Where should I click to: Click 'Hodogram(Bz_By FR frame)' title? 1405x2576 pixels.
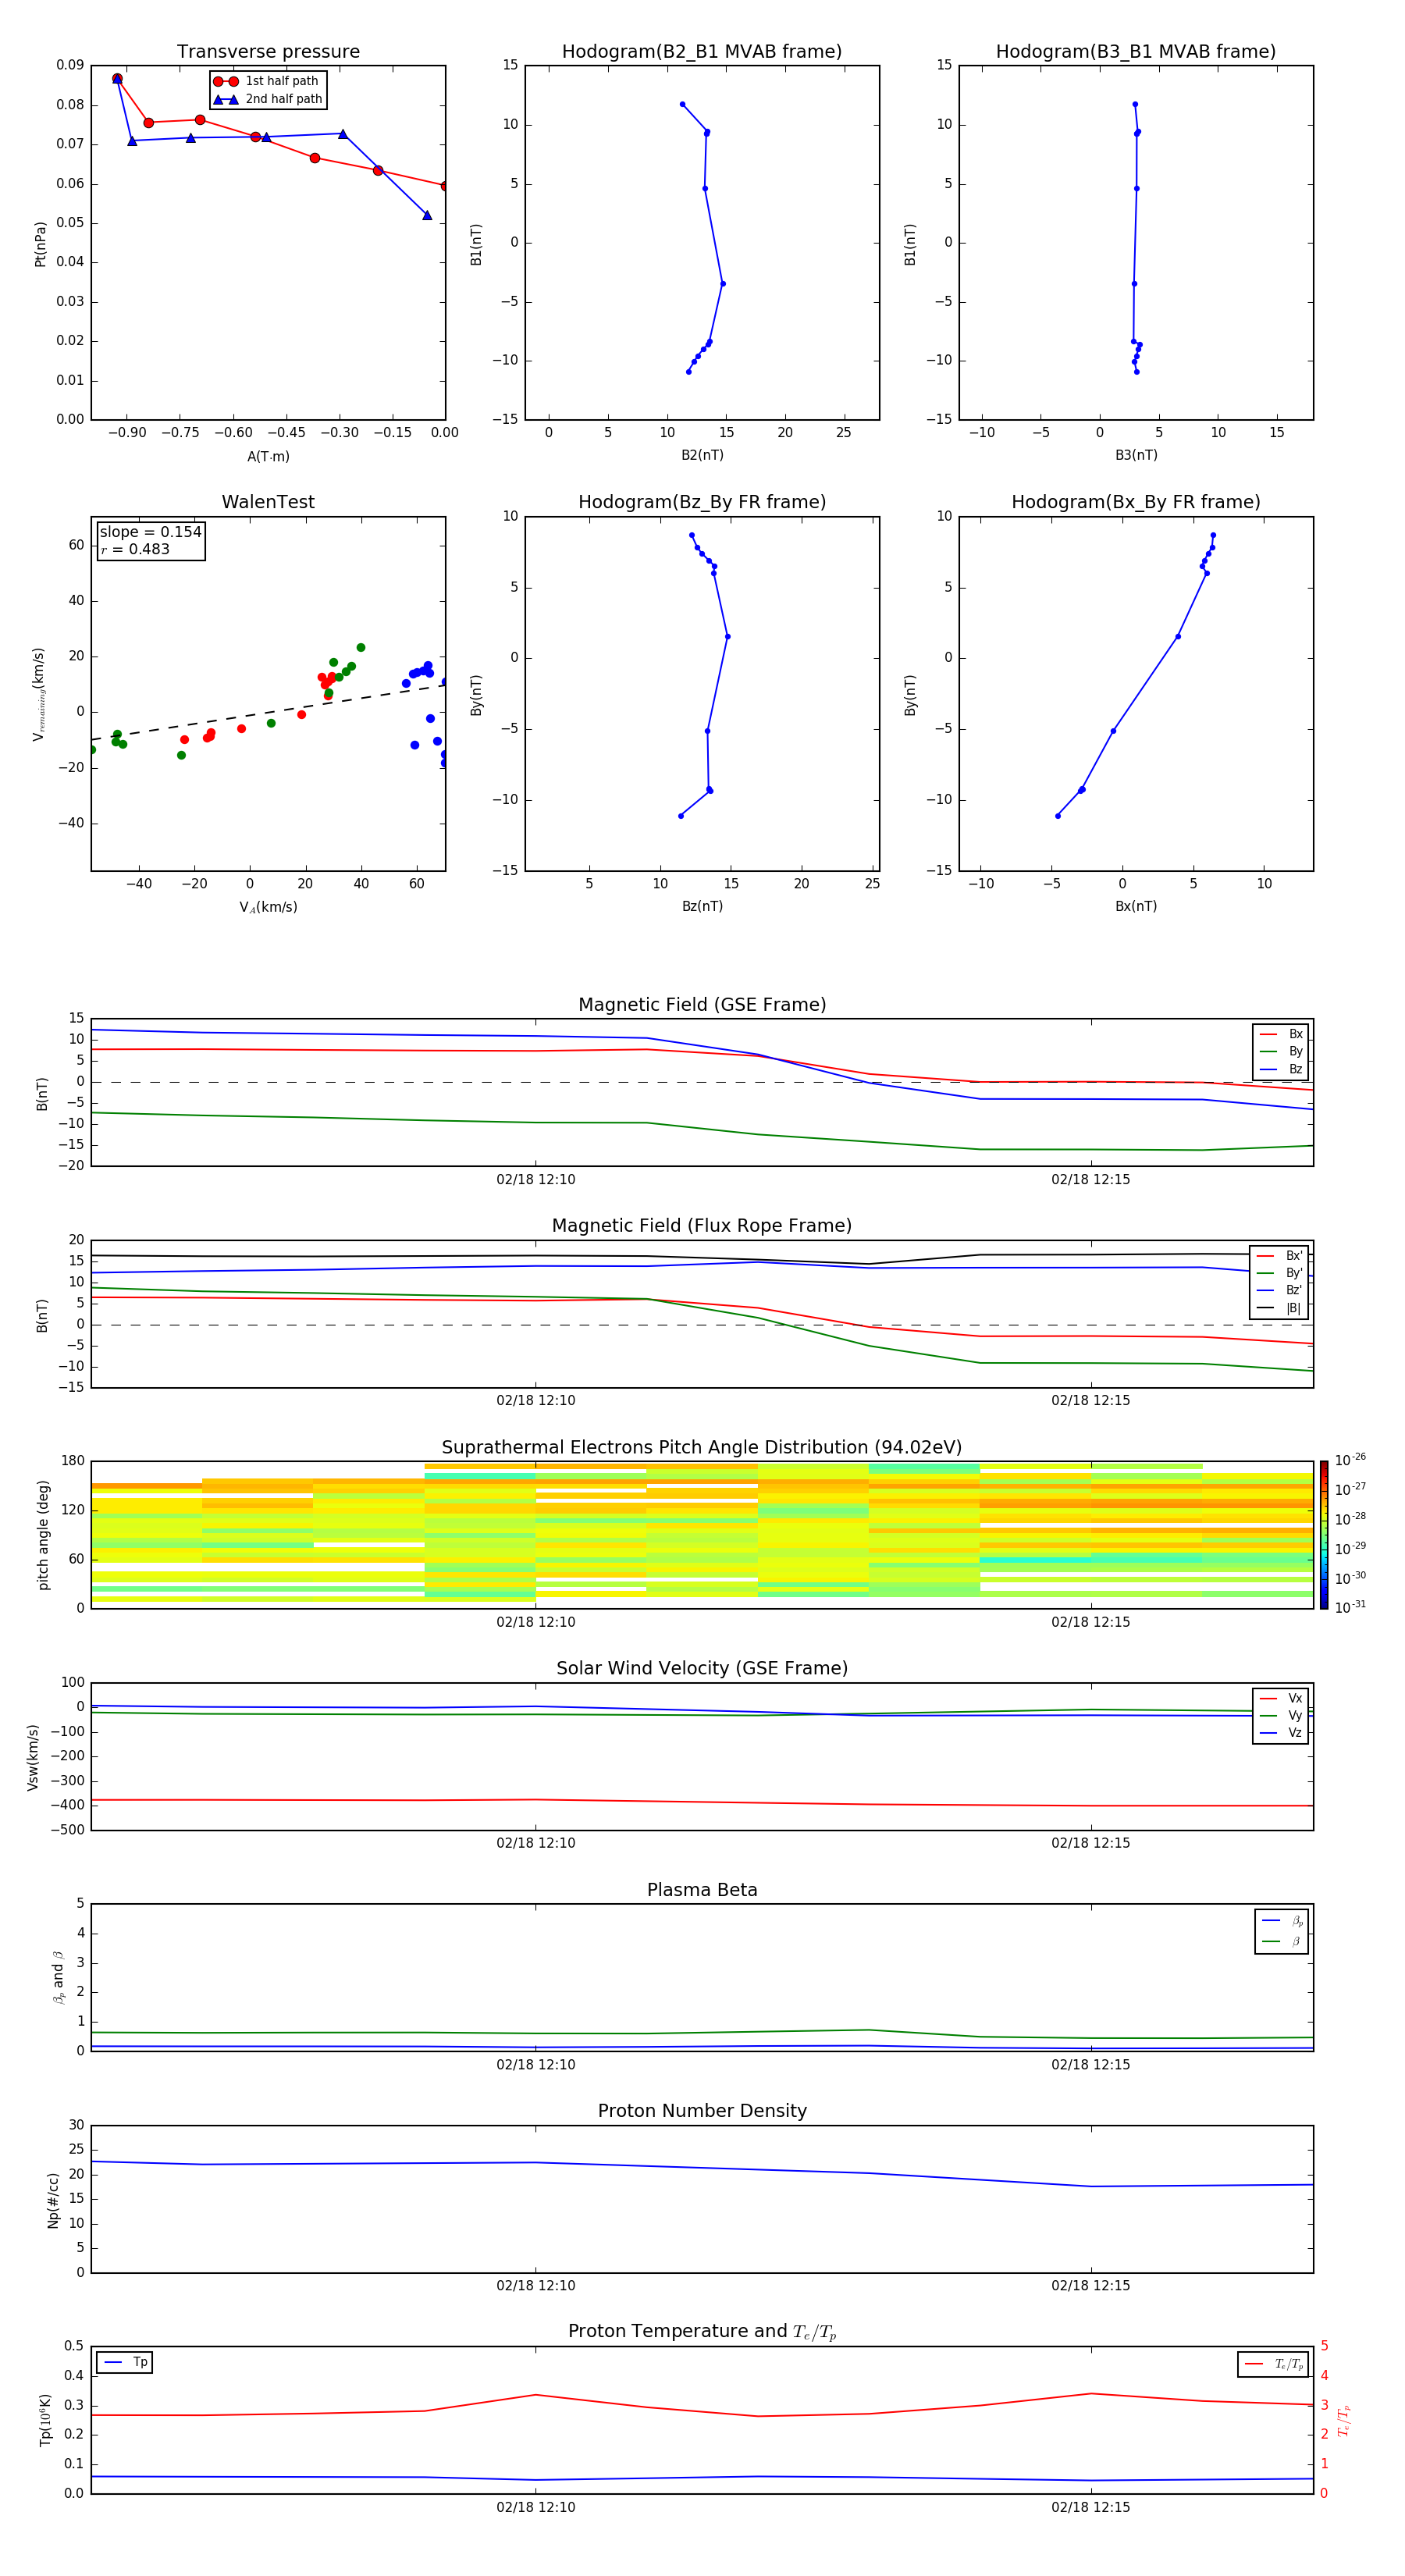[702, 502]
